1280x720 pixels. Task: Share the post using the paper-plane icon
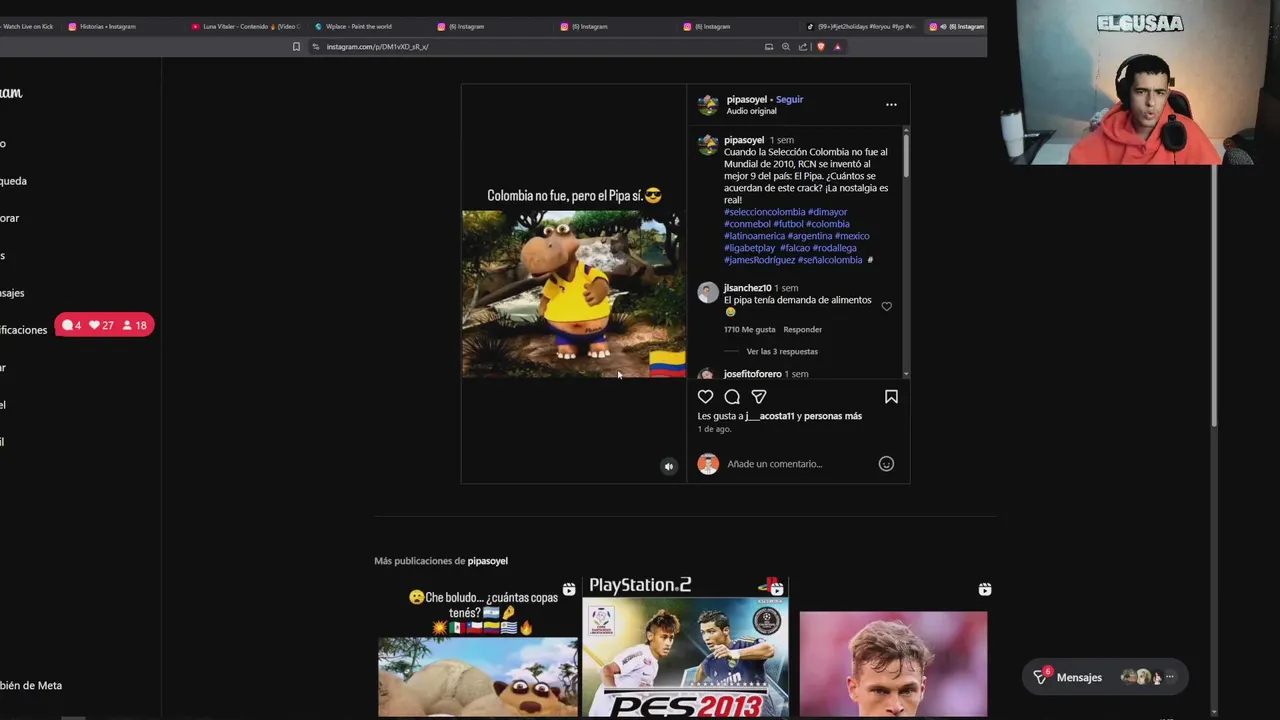coord(759,397)
